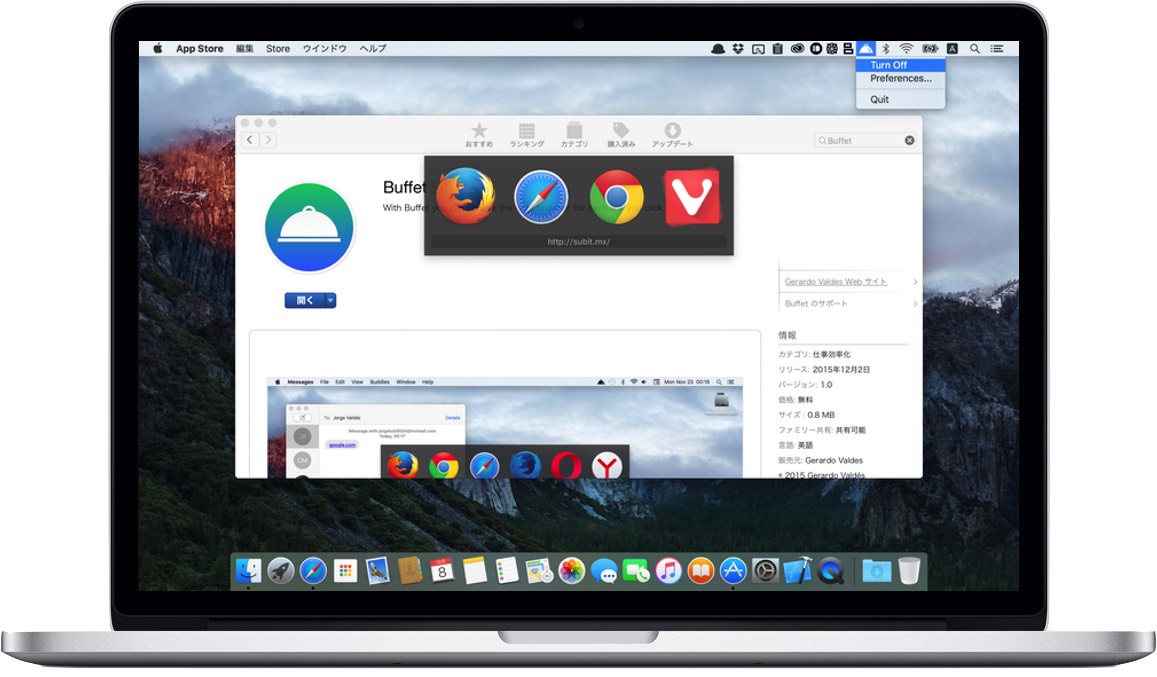Open QuickTime Player from the Dock
This screenshot has width=1157, height=677.
pos(830,571)
